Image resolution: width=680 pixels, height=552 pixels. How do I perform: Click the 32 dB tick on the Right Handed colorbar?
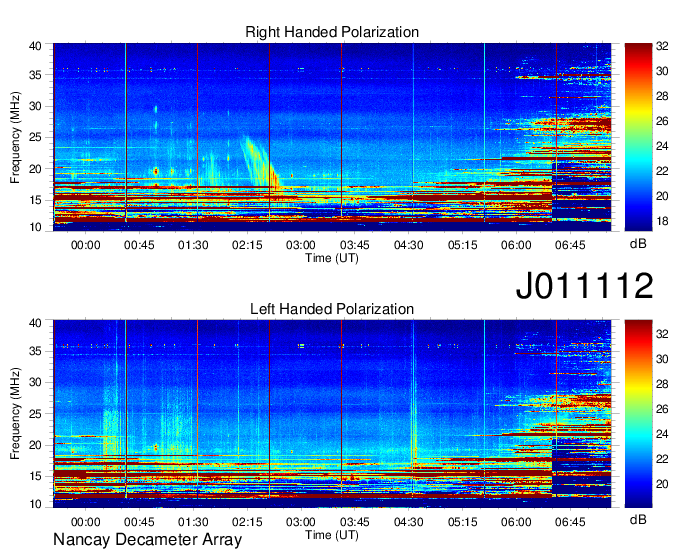click(662, 46)
